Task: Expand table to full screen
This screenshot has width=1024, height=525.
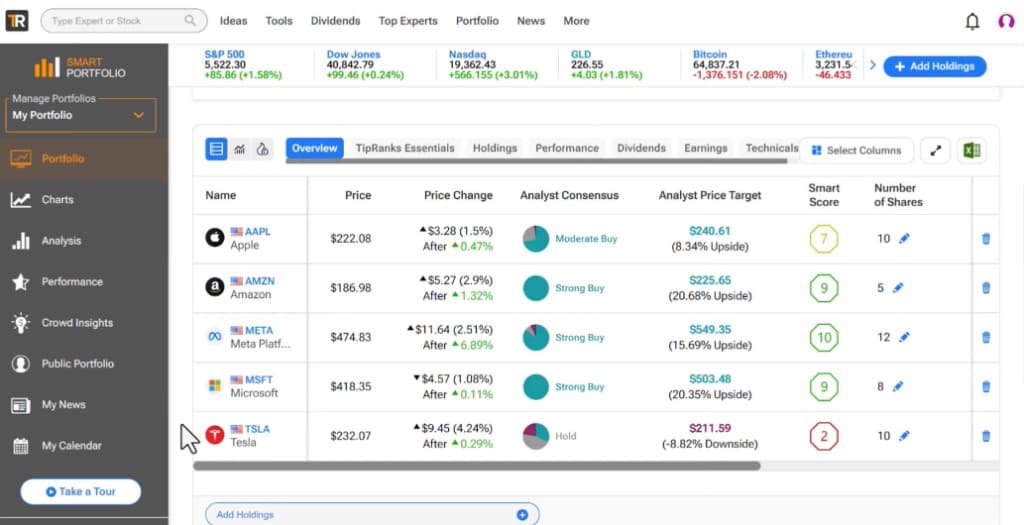Action: pyautogui.click(x=935, y=150)
